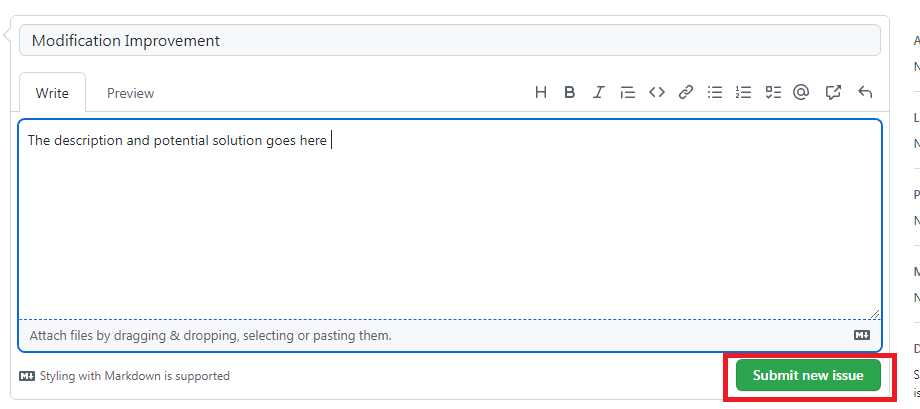Click the Markdown icon in the attach bar

pyautogui.click(x=861, y=336)
